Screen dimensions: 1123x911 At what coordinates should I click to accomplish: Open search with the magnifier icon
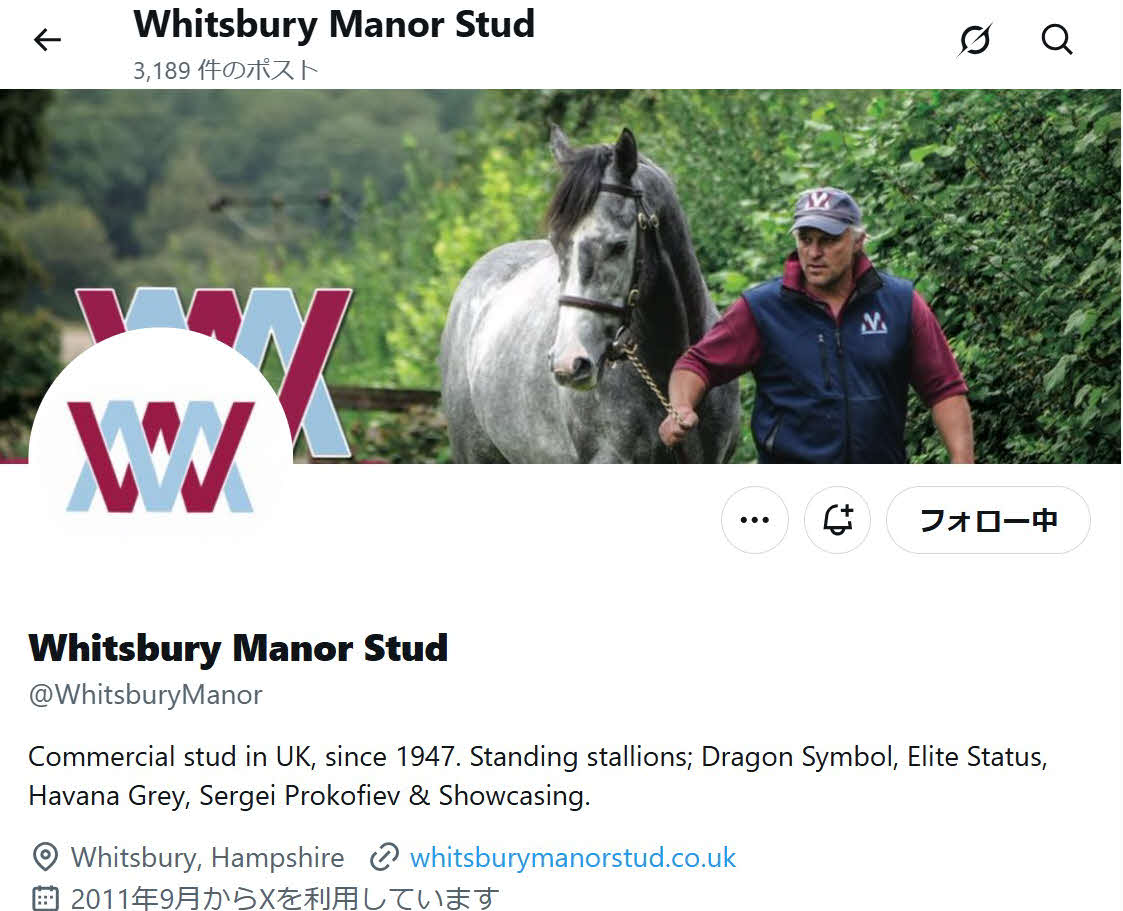click(1056, 39)
